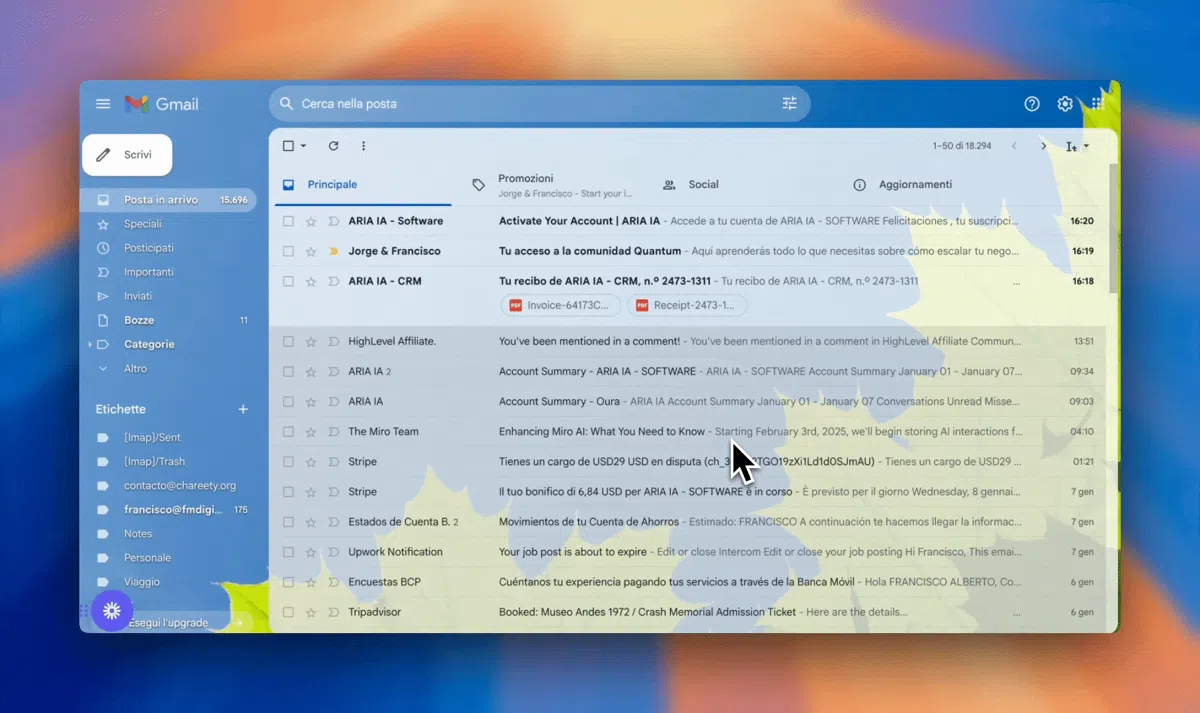This screenshot has height=713, width=1200.
Task: Click the purple floating asterisk button
Action: [x=112, y=610]
